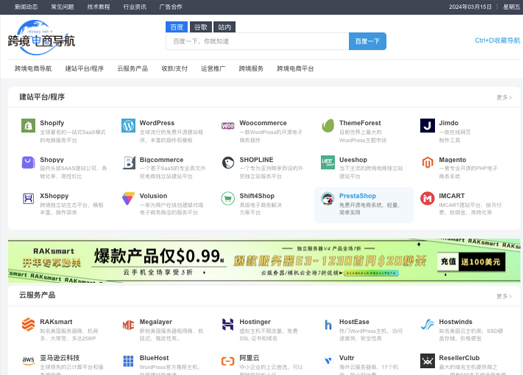Open the Jimdo J icon
Image resolution: width=523 pixels, height=375 pixels.
(x=427, y=126)
